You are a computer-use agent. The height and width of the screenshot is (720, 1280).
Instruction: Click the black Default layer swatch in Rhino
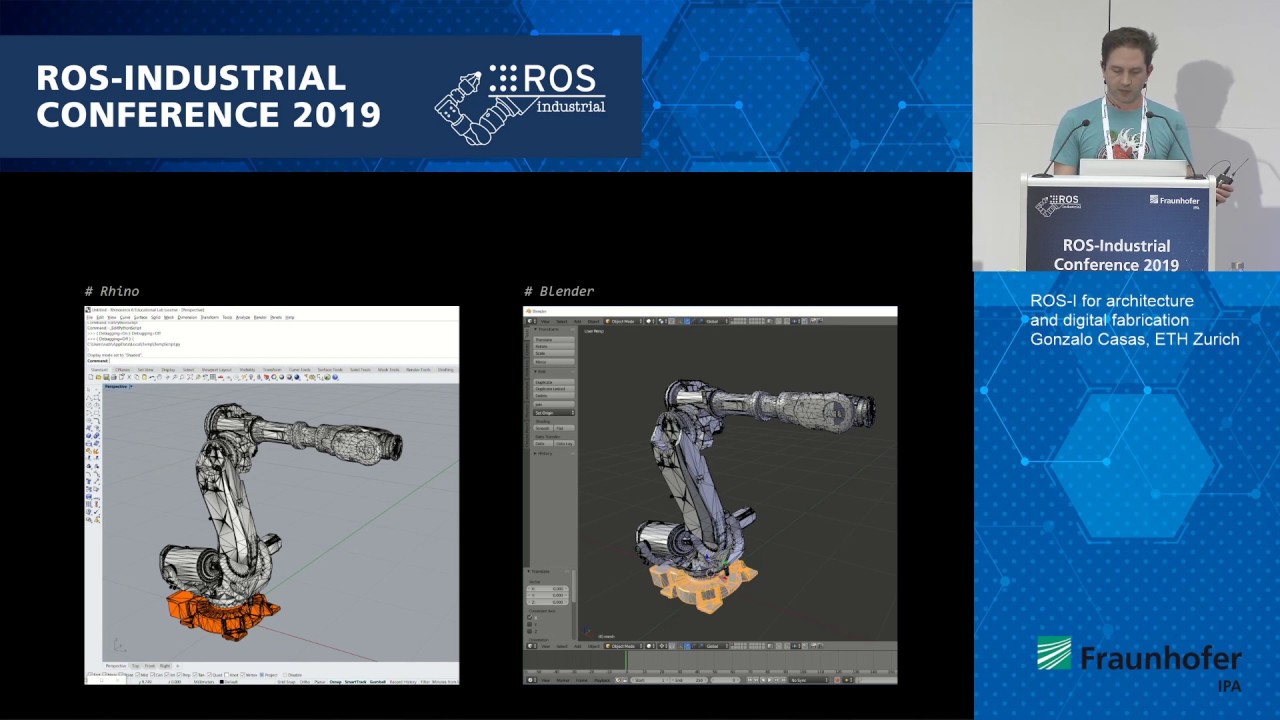pos(221,682)
